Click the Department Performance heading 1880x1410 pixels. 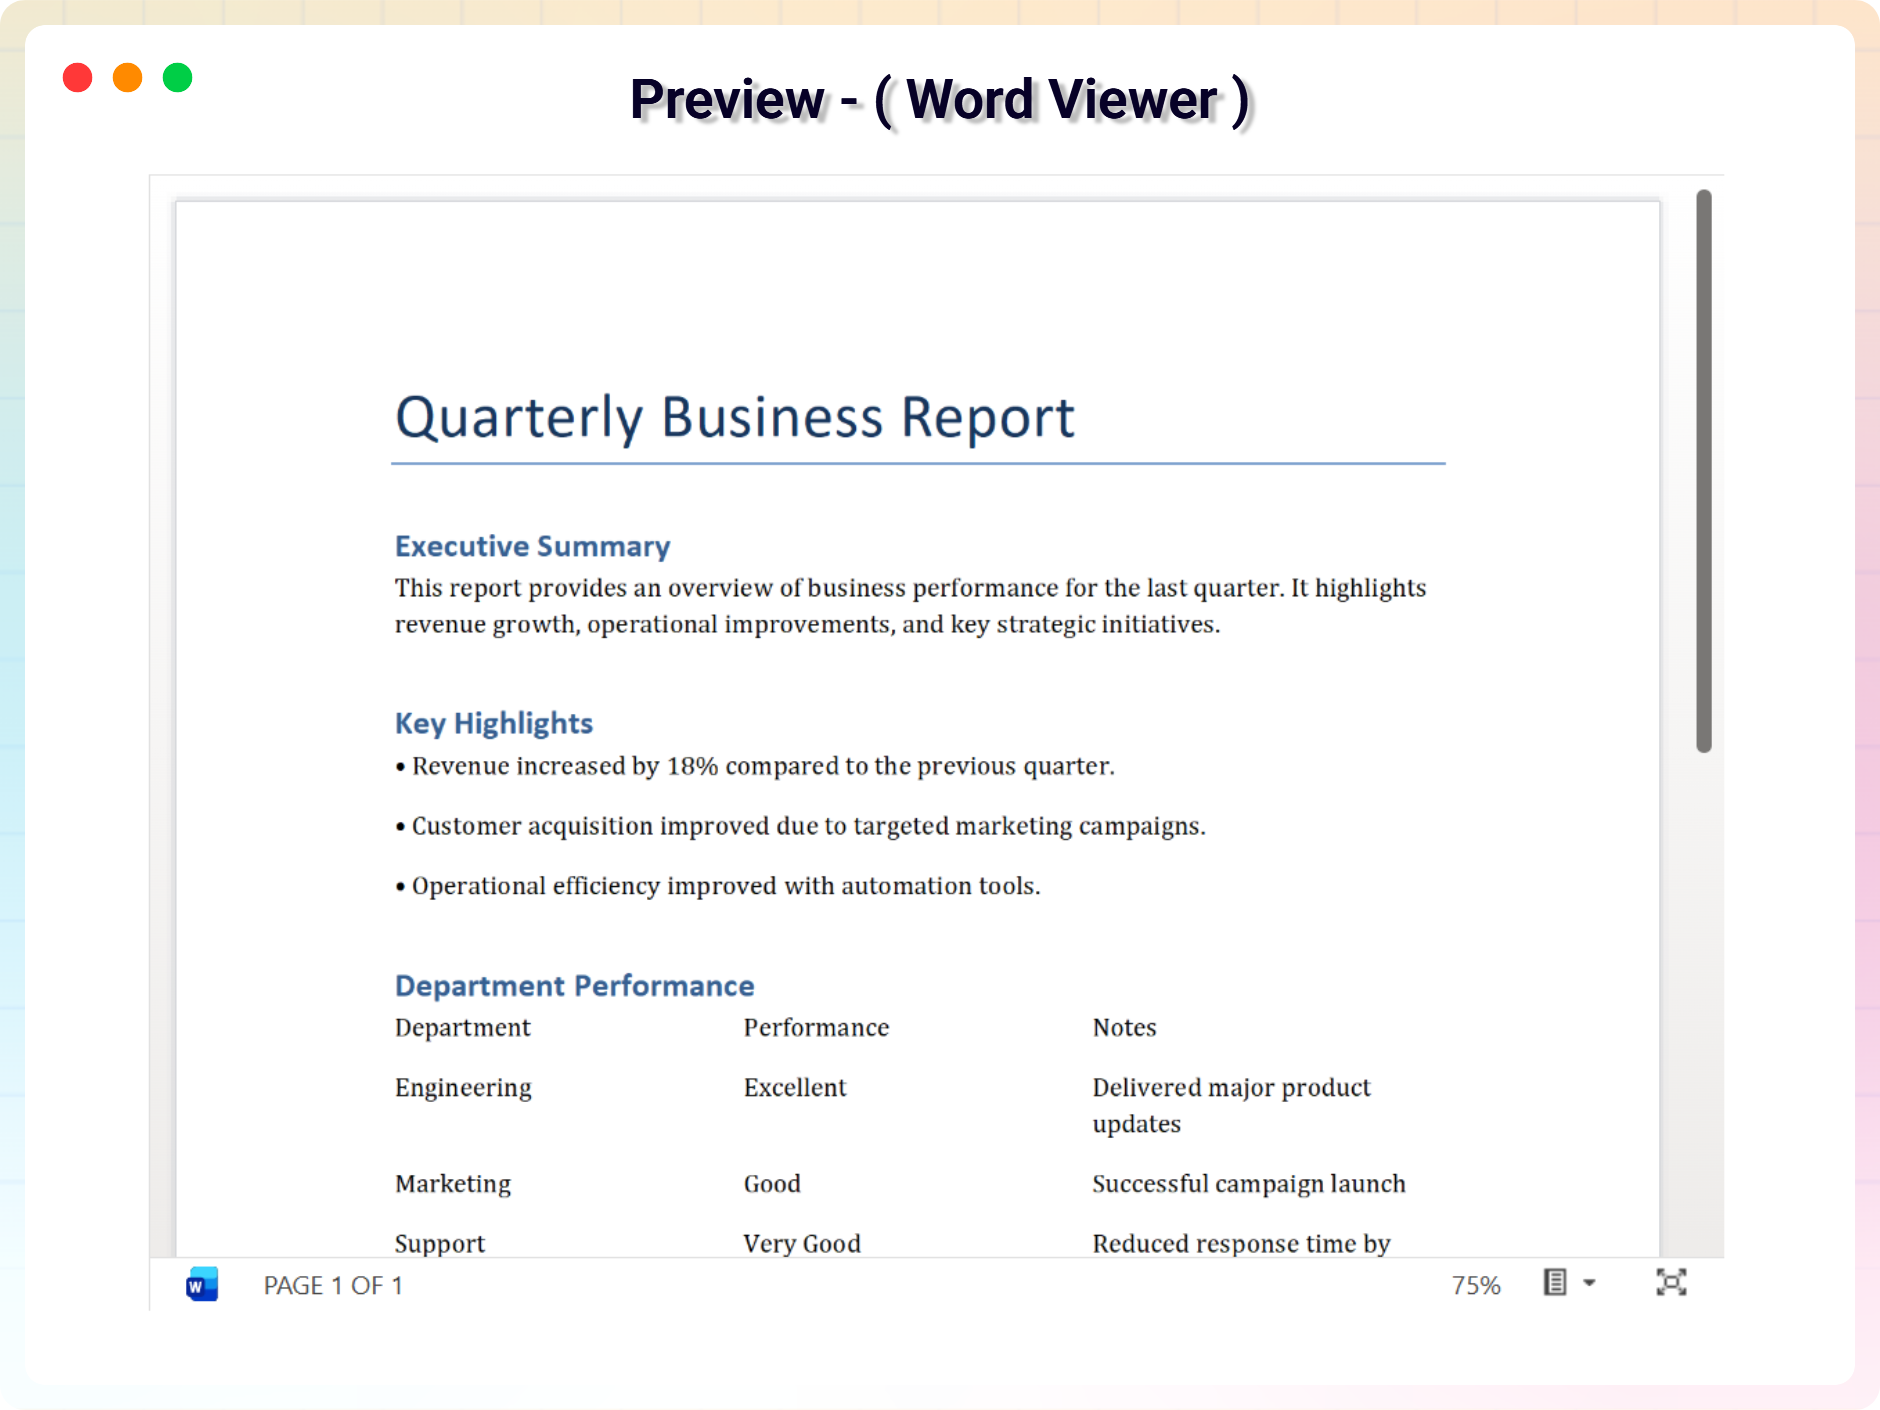(575, 986)
